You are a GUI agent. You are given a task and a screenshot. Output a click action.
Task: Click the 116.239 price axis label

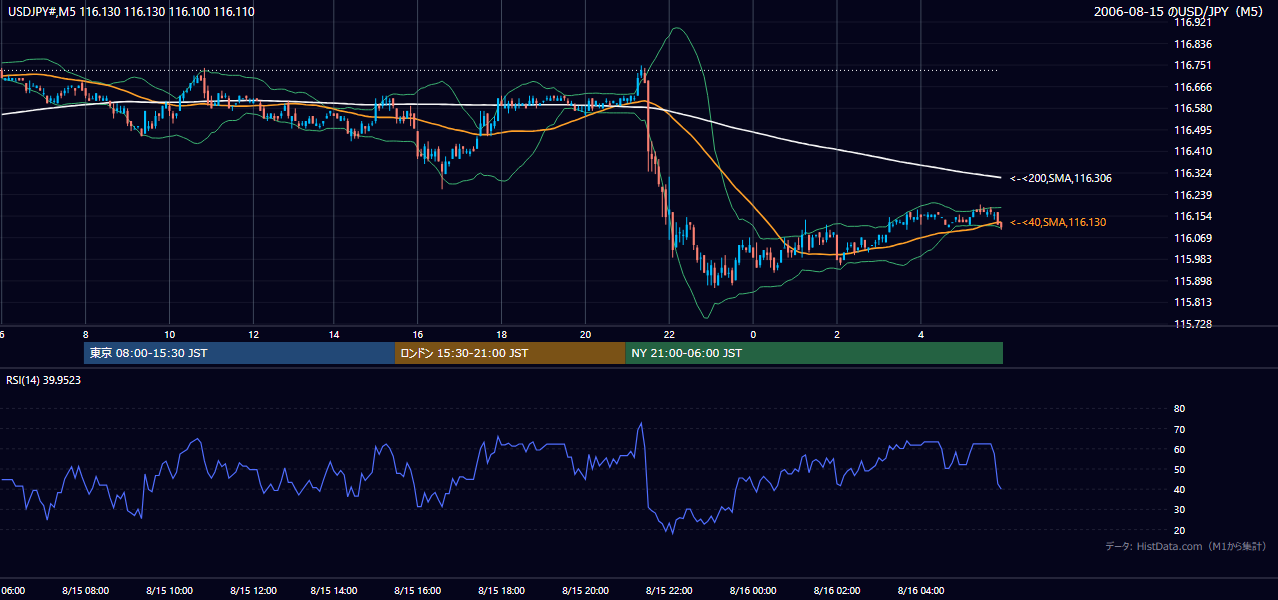click(x=1192, y=195)
